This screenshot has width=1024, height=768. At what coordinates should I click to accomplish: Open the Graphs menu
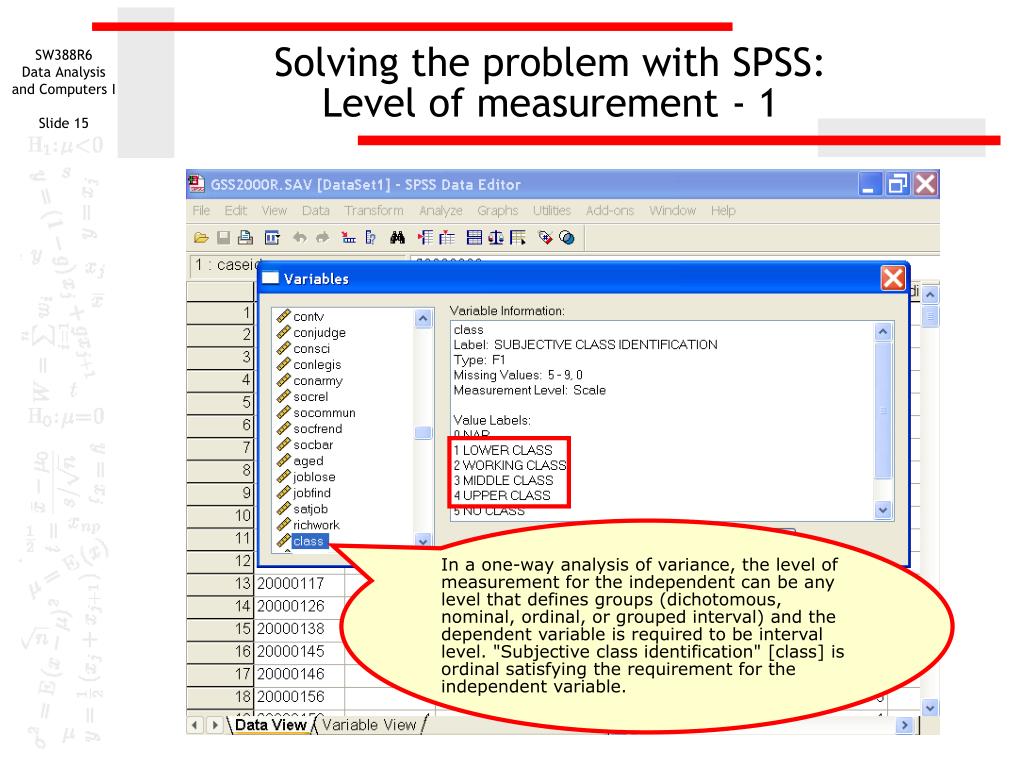tap(498, 210)
